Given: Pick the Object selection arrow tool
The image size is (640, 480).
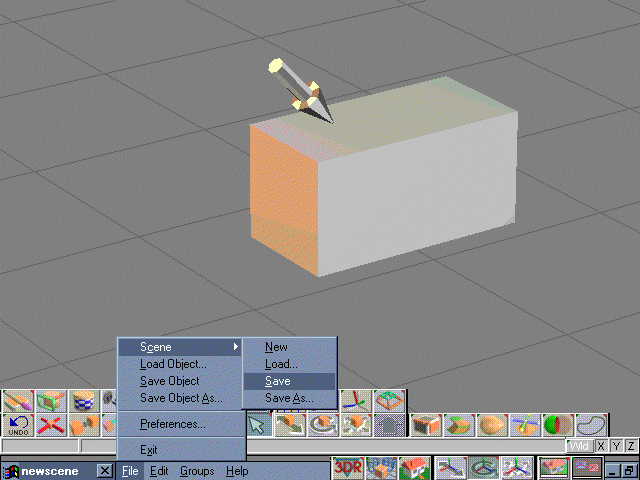Looking at the screenshot, I should click(258, 425).
